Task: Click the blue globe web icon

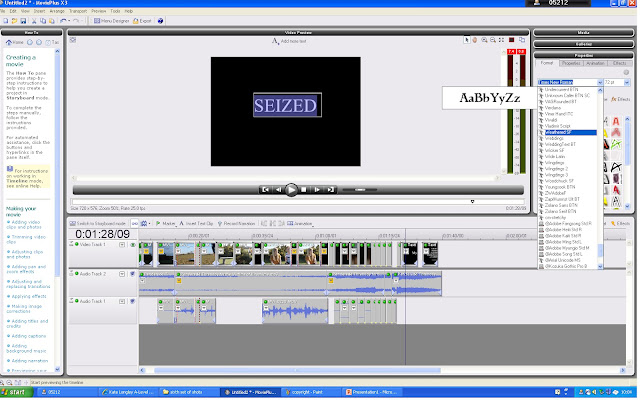Action: (160, 21)
